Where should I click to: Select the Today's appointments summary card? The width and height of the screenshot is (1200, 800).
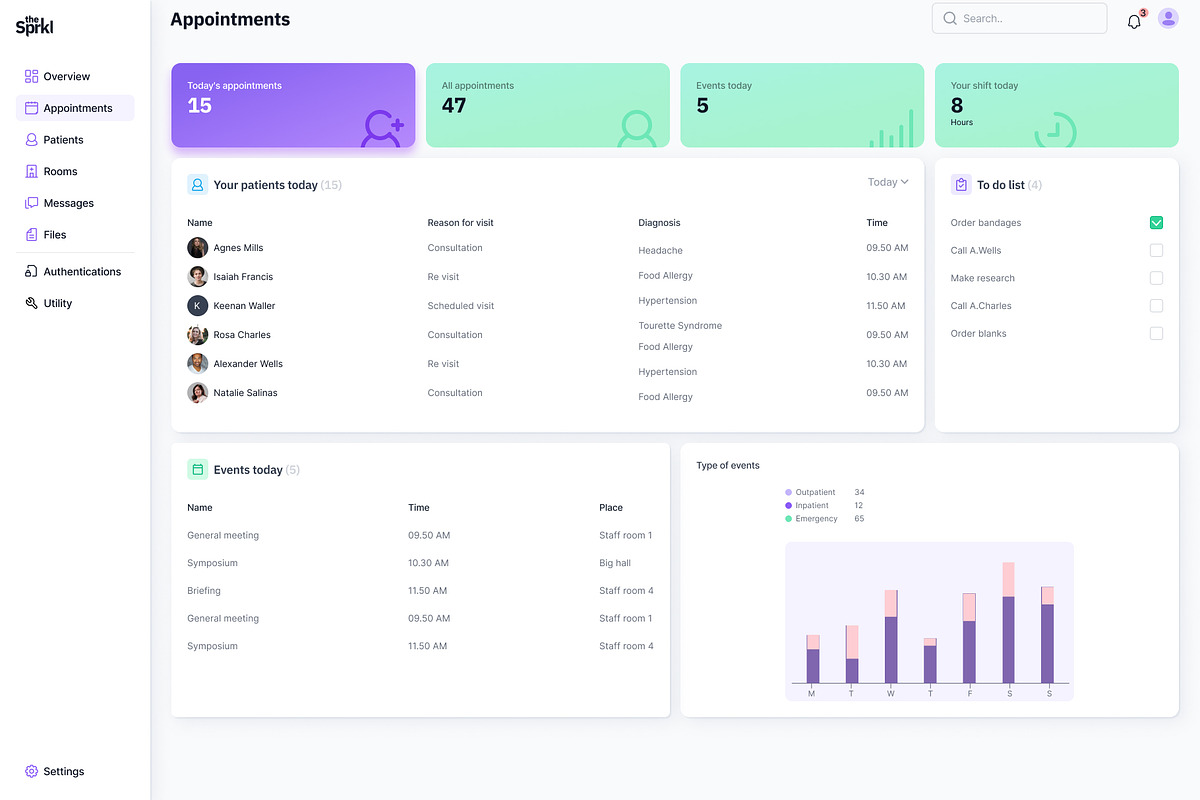coord(293,105)
